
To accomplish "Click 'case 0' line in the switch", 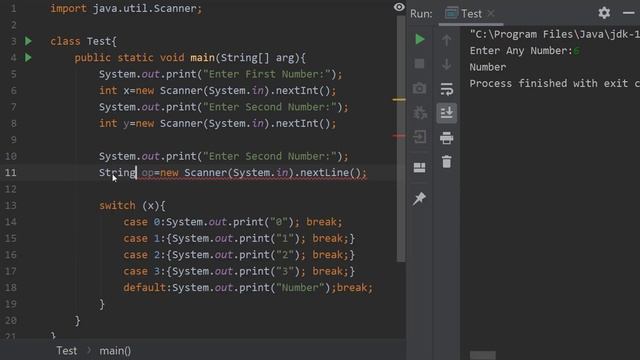I will point(233,222).
